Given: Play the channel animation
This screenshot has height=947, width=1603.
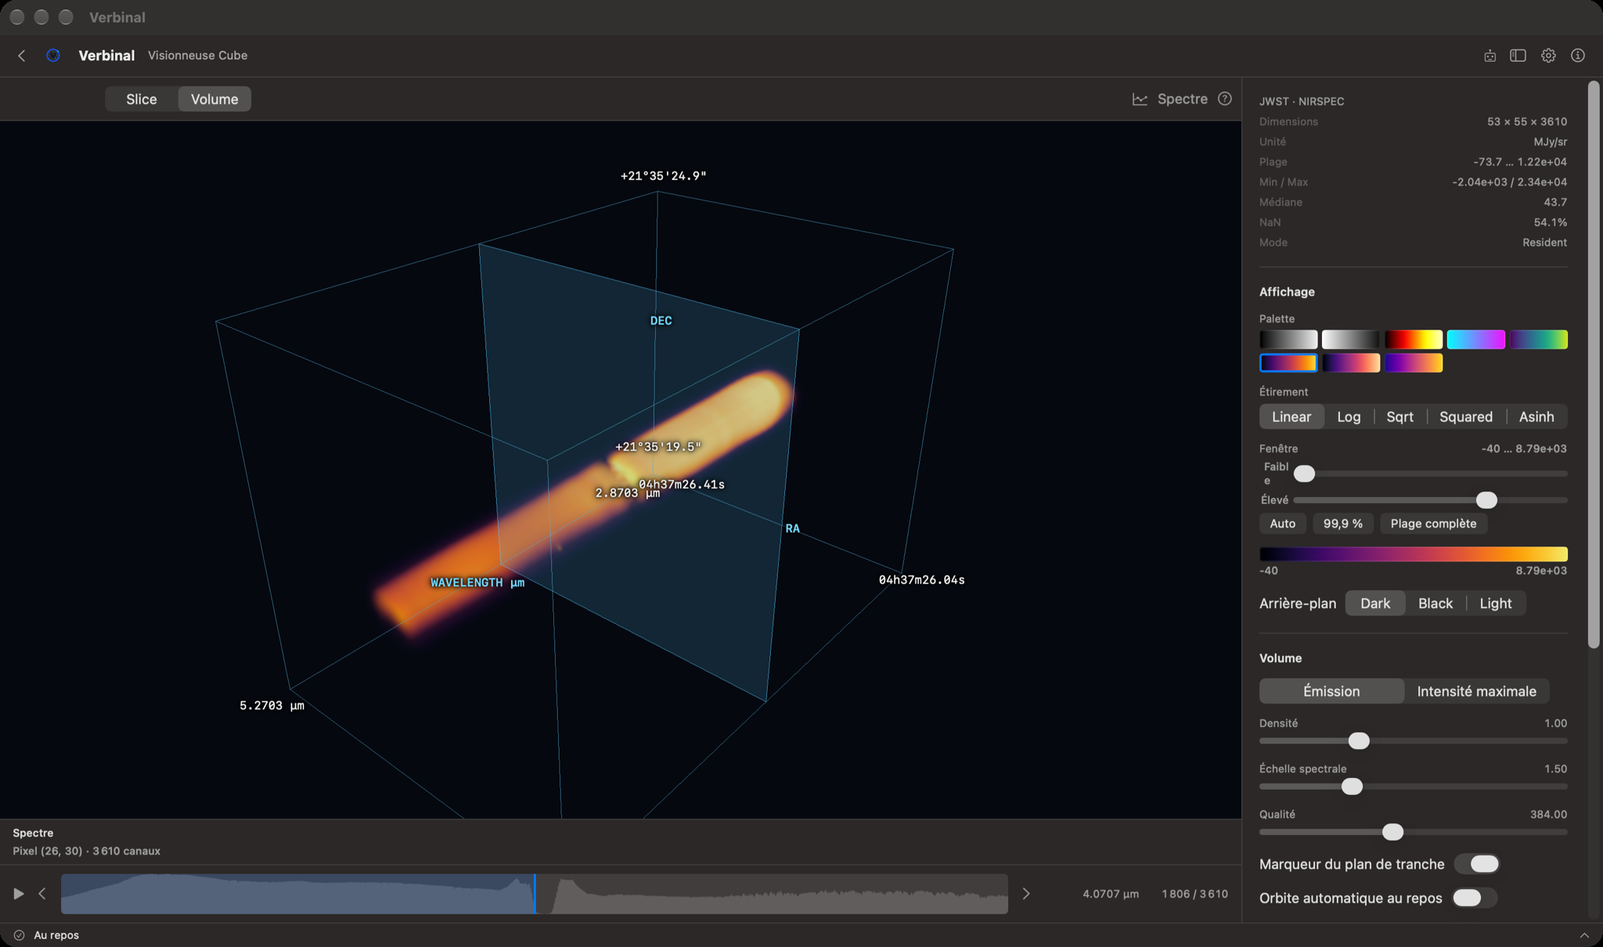Looking at the screenshot, I should click(x=18, y=894).
